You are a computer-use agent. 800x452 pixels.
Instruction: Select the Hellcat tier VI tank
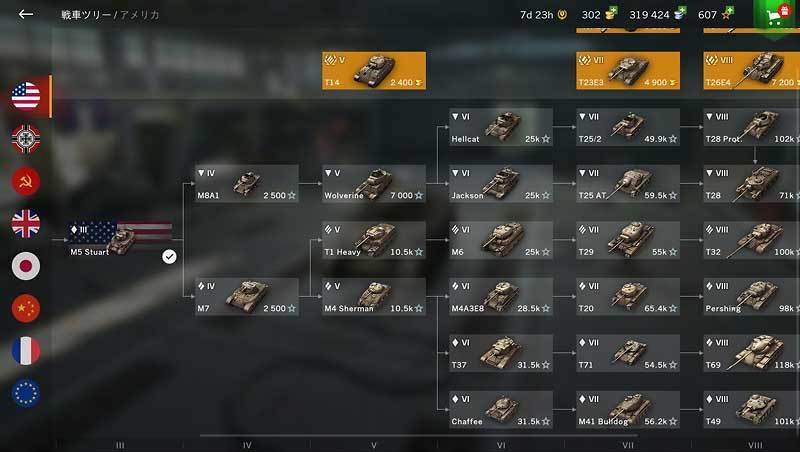(501, 127)
